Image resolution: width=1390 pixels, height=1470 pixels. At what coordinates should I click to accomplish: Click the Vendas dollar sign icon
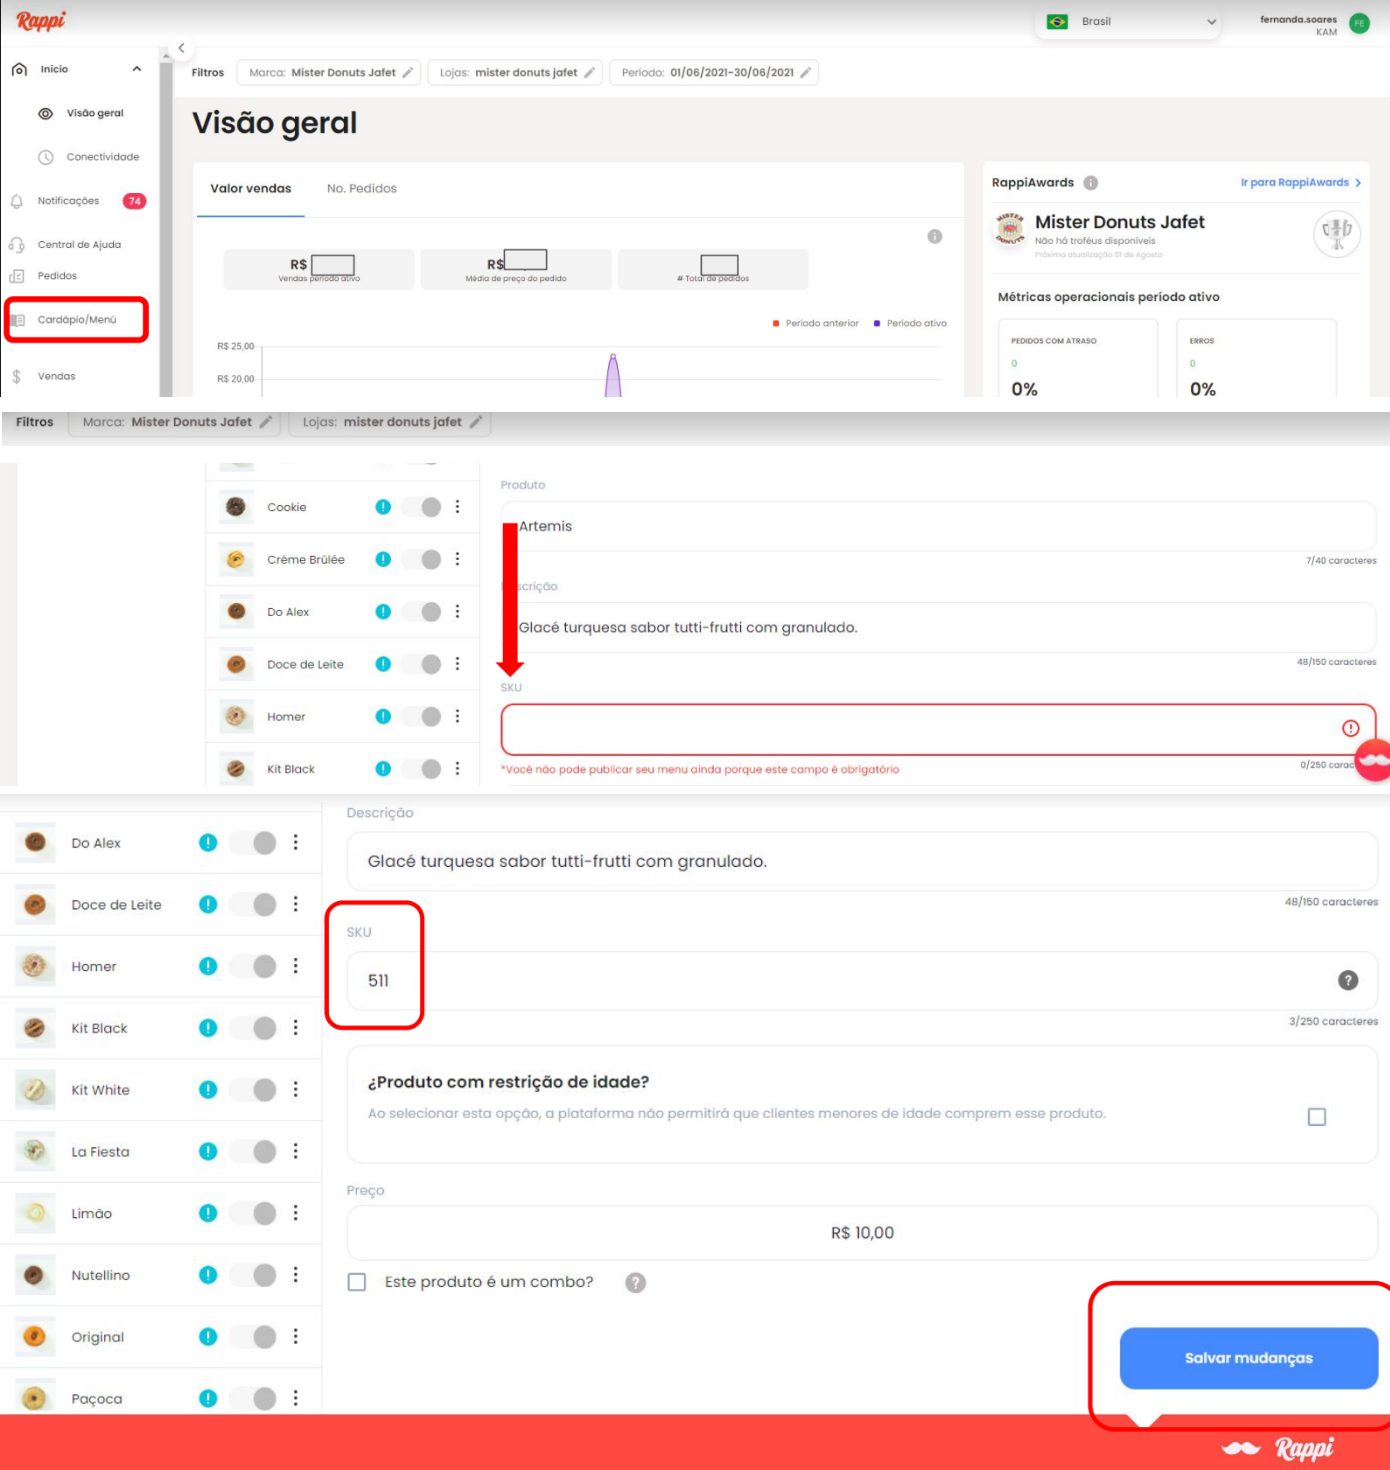pos(17,377)
